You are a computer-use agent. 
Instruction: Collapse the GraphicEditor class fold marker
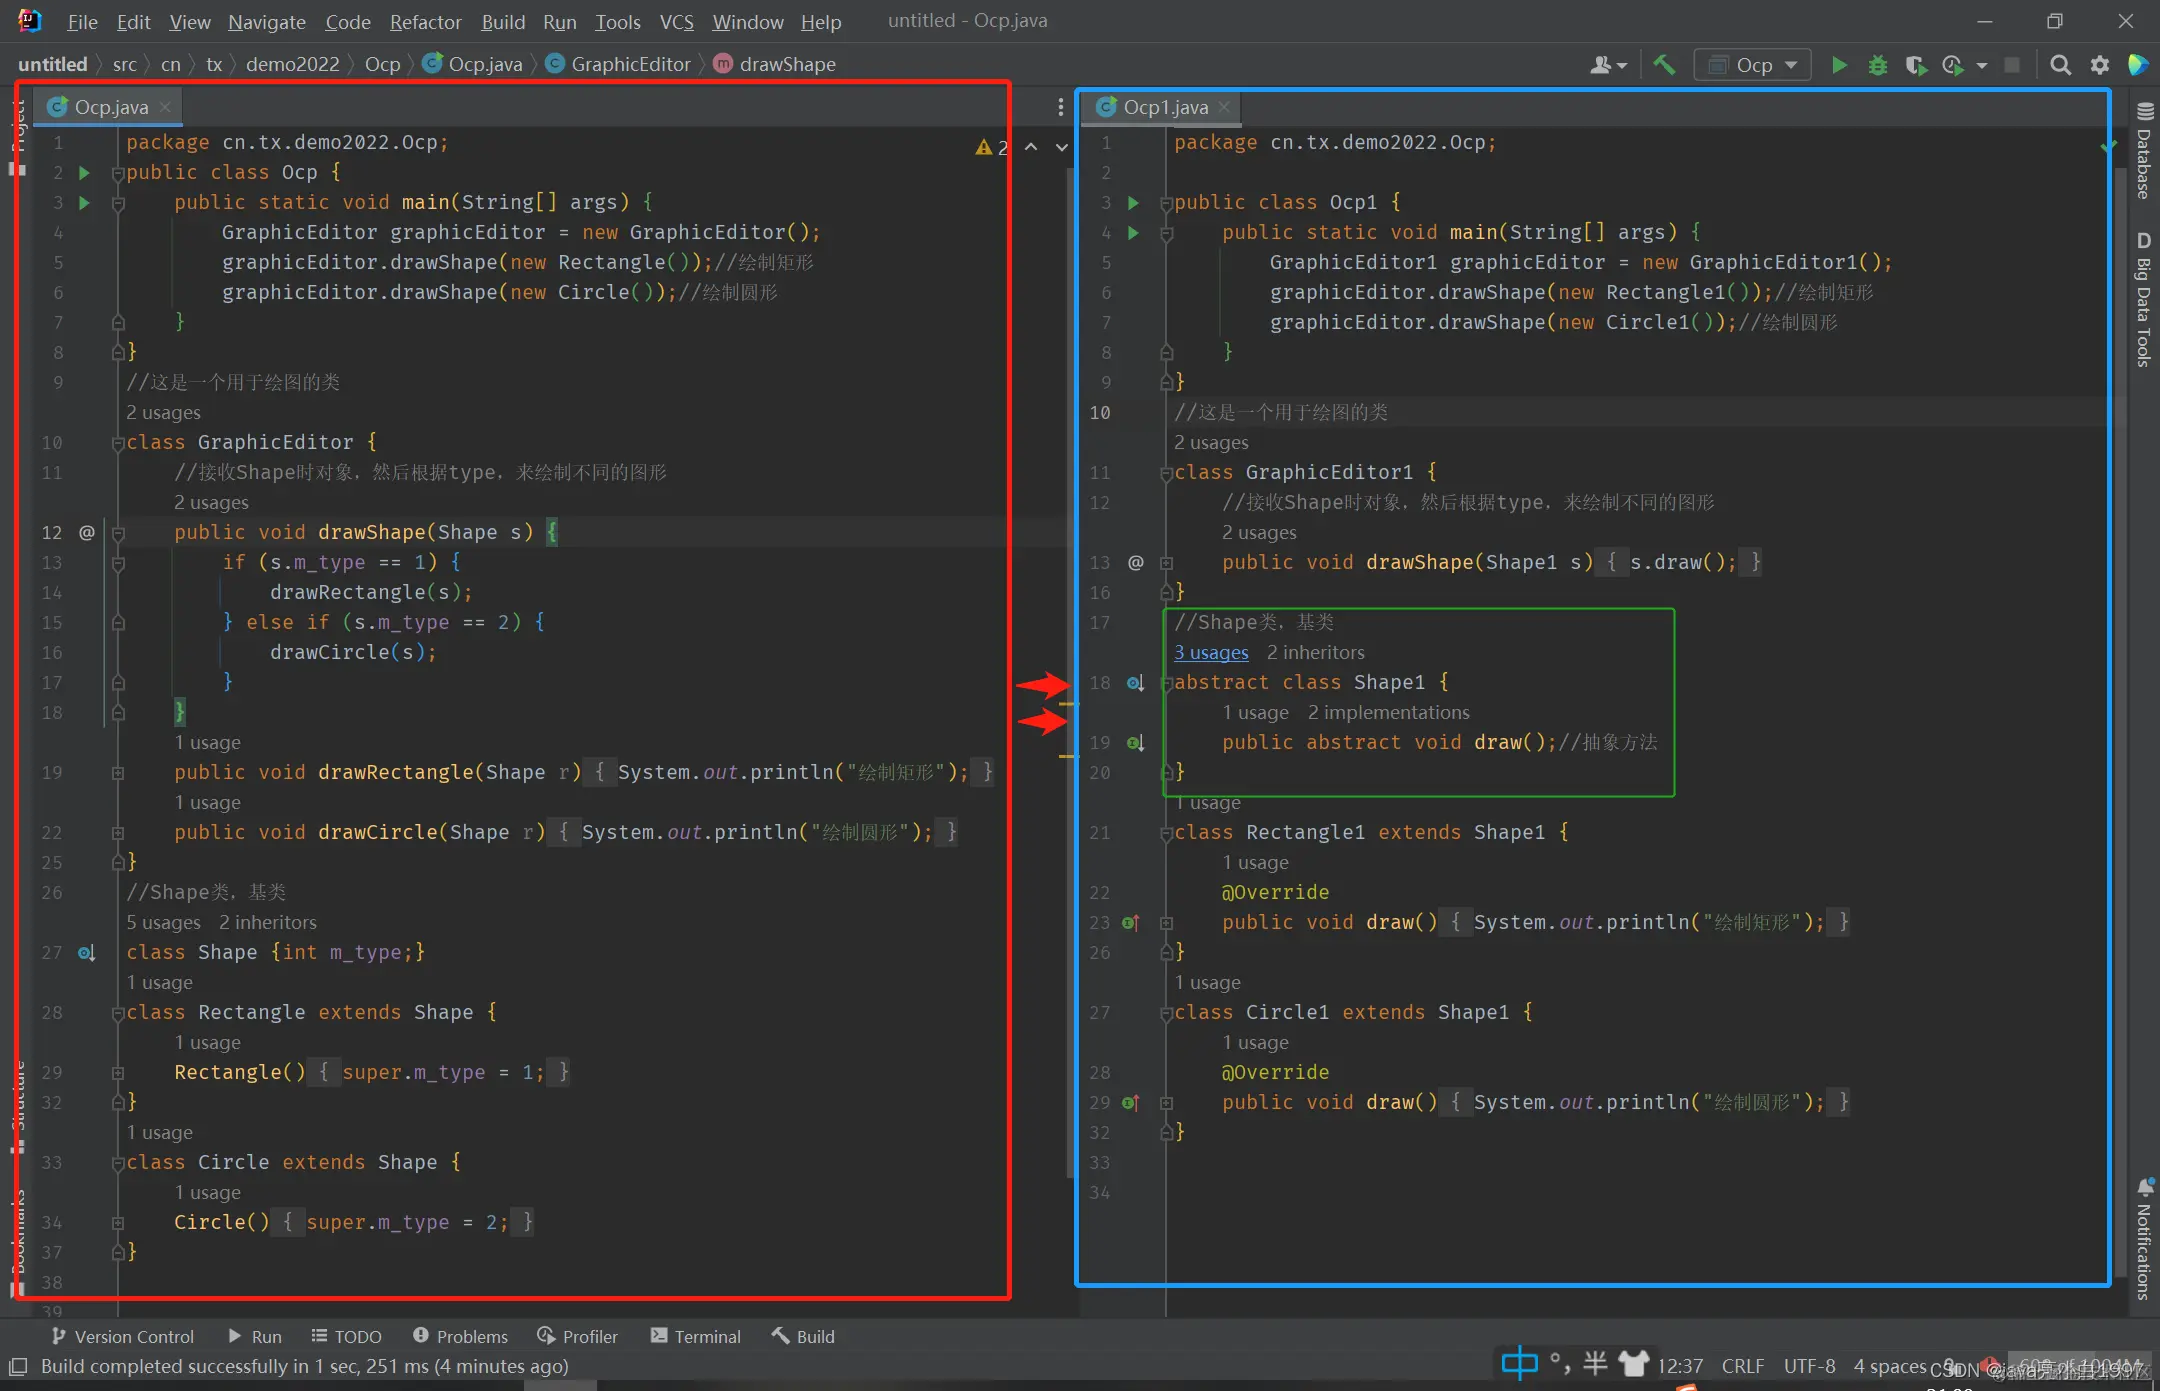118,442
